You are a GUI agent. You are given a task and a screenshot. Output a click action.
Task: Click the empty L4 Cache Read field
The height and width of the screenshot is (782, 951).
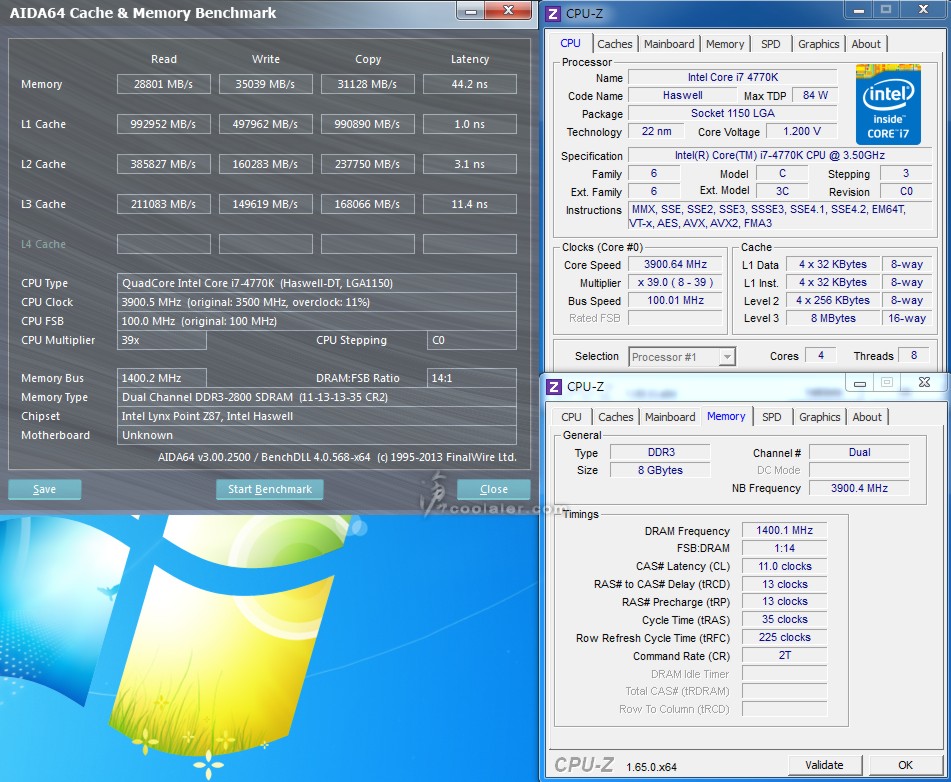click(164, 244)
